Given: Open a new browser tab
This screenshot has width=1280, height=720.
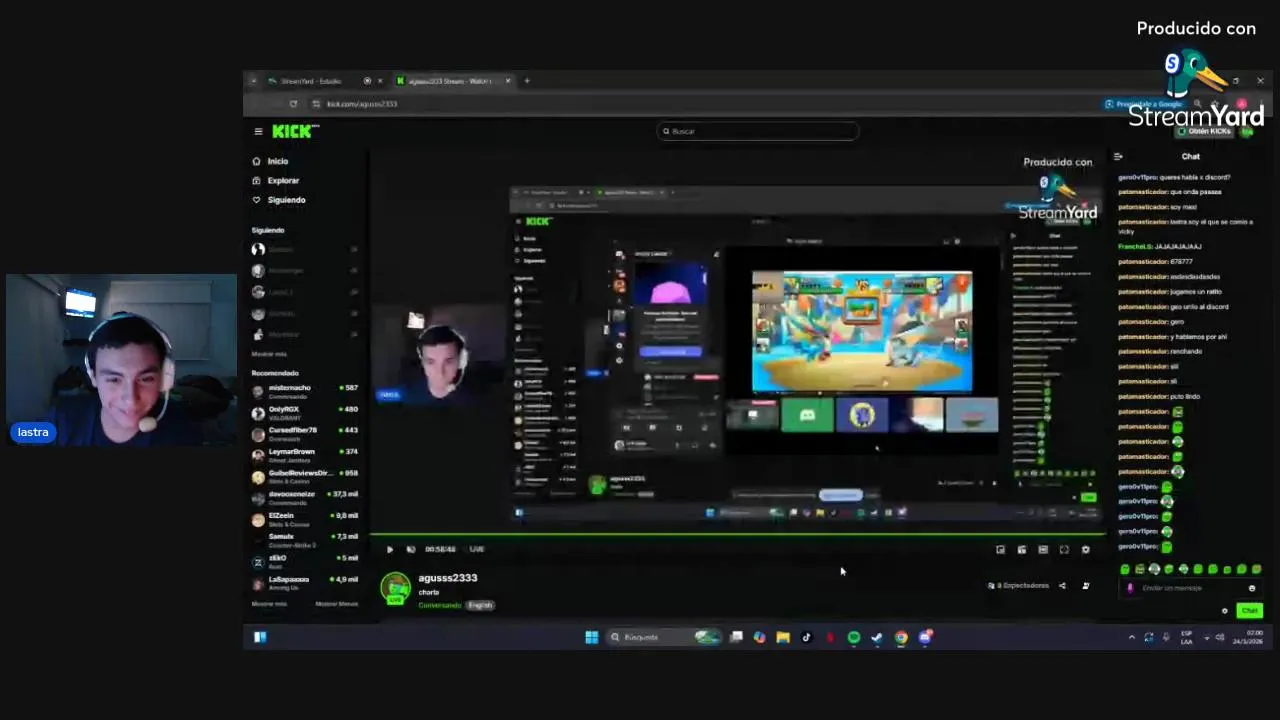Looking at the screenshot, I should (527, 81).
